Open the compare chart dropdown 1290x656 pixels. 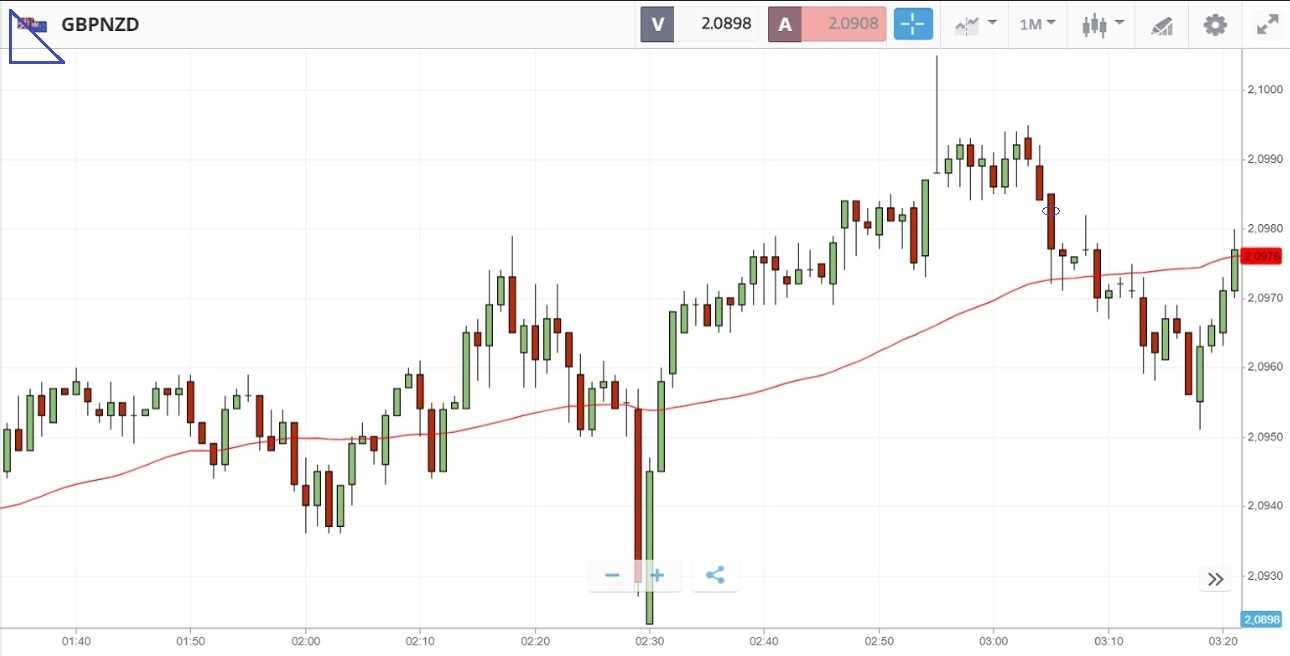[x=976, y=24]
